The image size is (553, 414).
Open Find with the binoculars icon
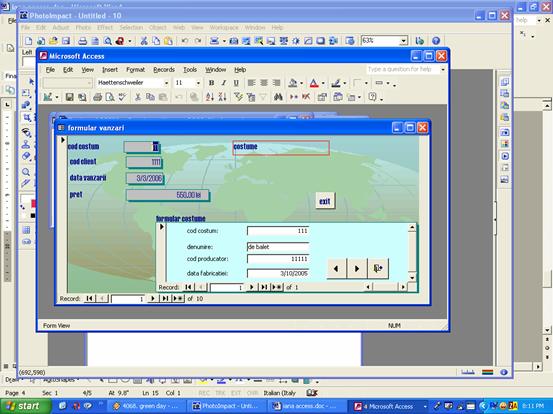pos(278,97)
